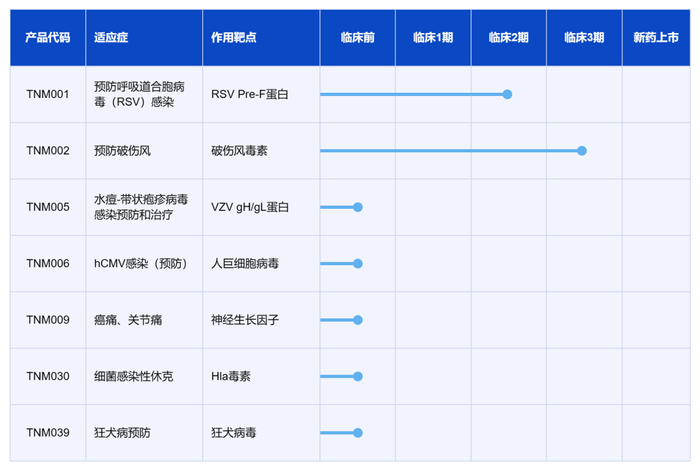Click TNM001 progress endpoint dot in phase 2

click(507, 94)
